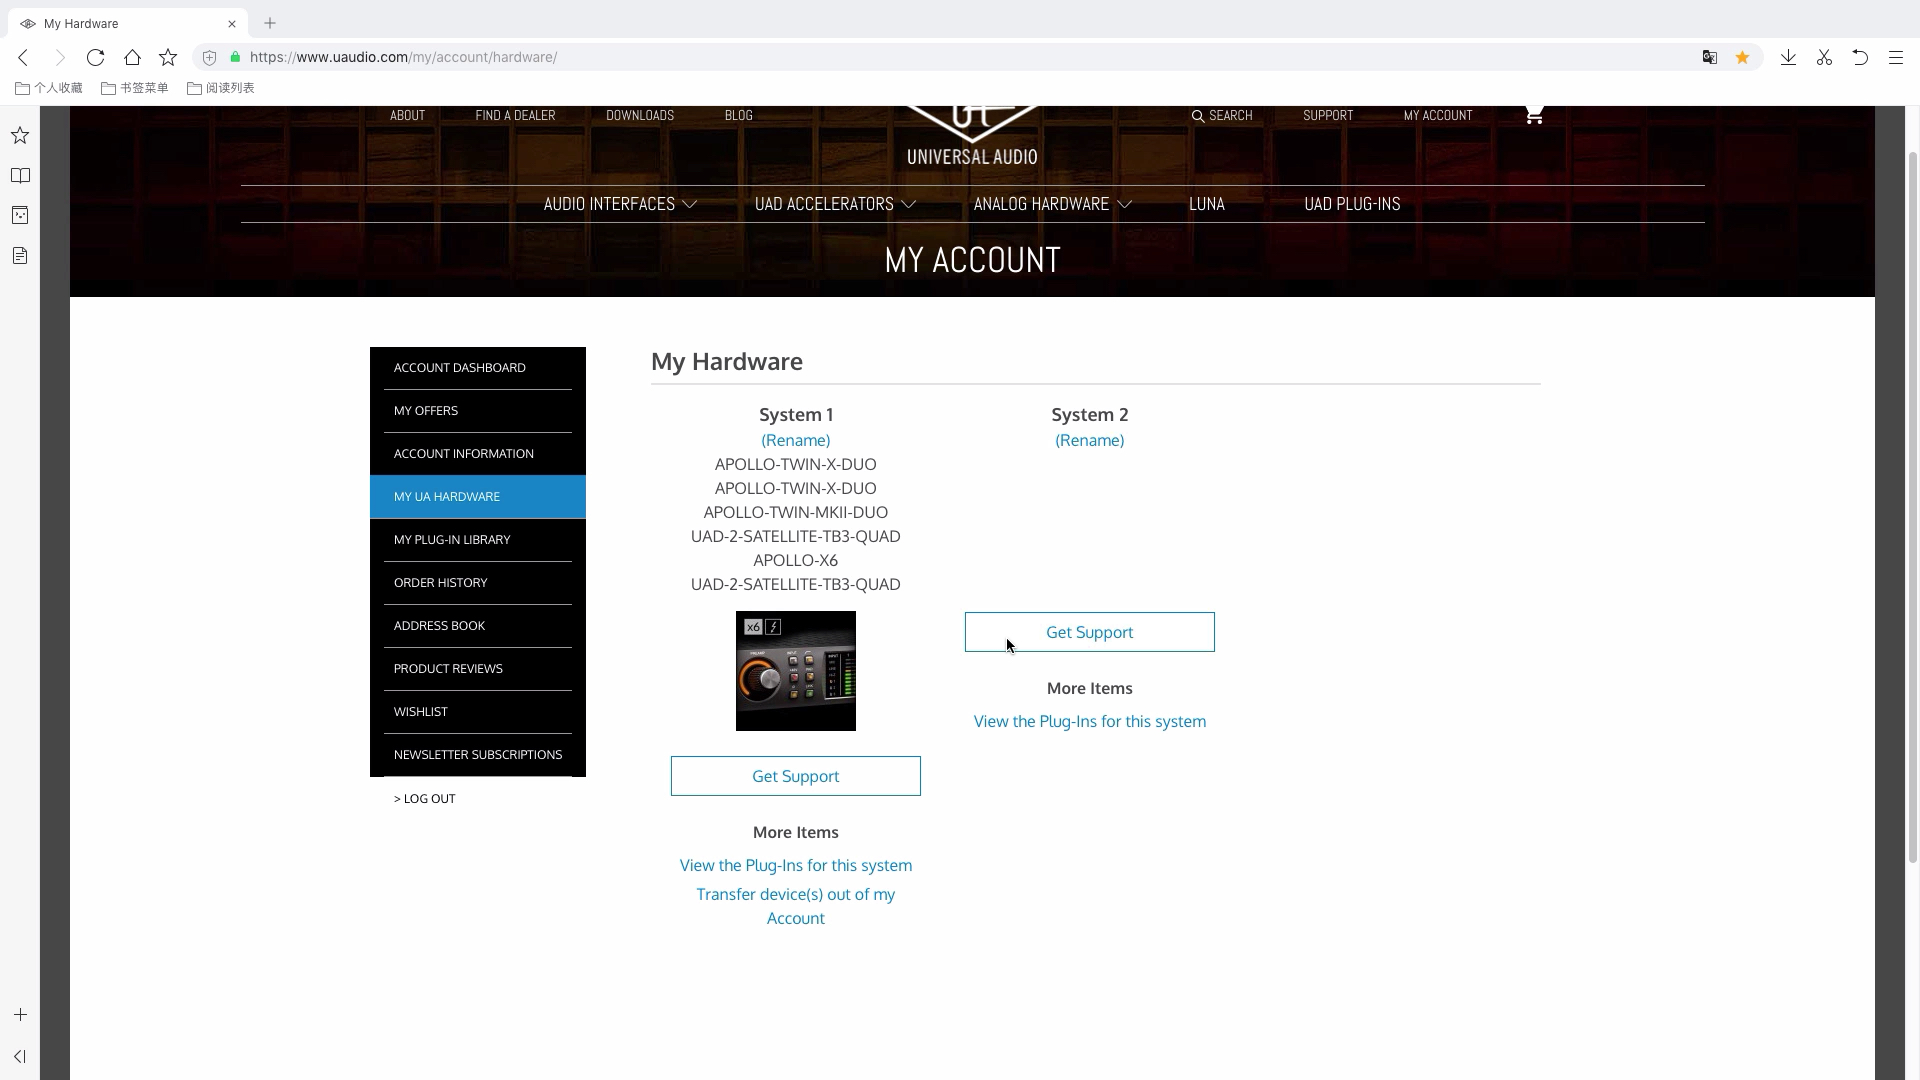1920x1080 pixels.
Task: Click Get Support under System 1
Action: [795, 776]
